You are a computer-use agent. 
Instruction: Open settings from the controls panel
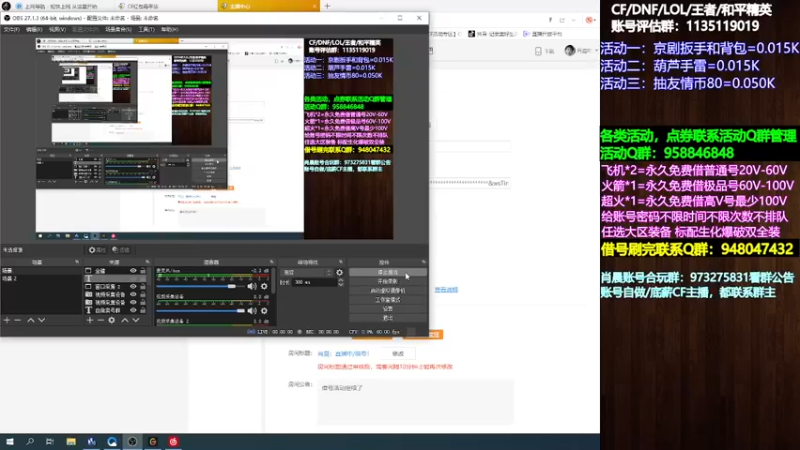coord(388,309)
